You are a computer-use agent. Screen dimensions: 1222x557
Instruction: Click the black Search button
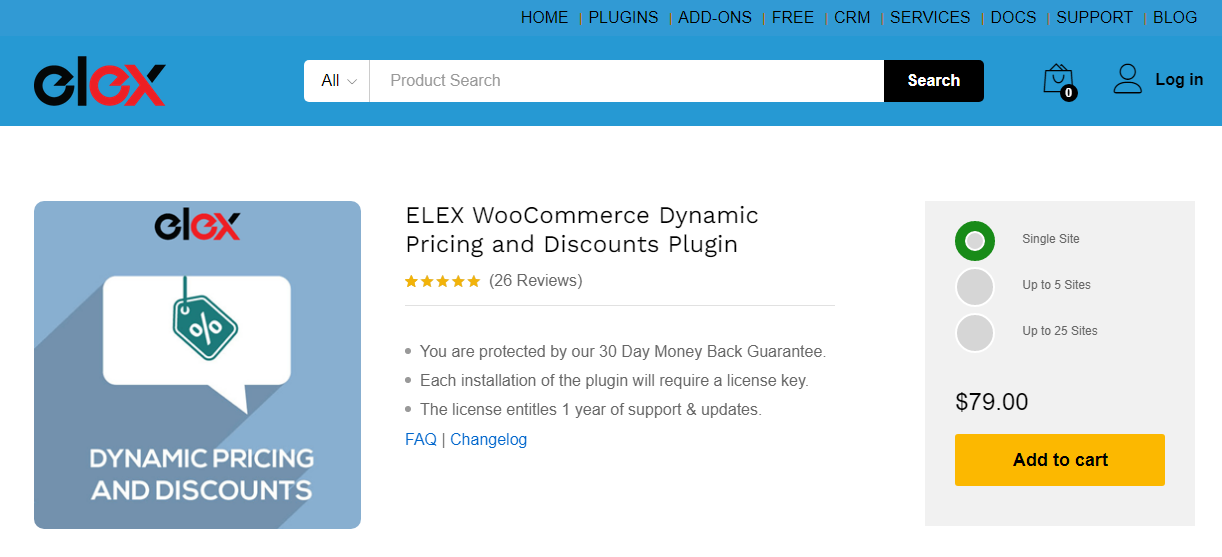[x=934, y=81]
